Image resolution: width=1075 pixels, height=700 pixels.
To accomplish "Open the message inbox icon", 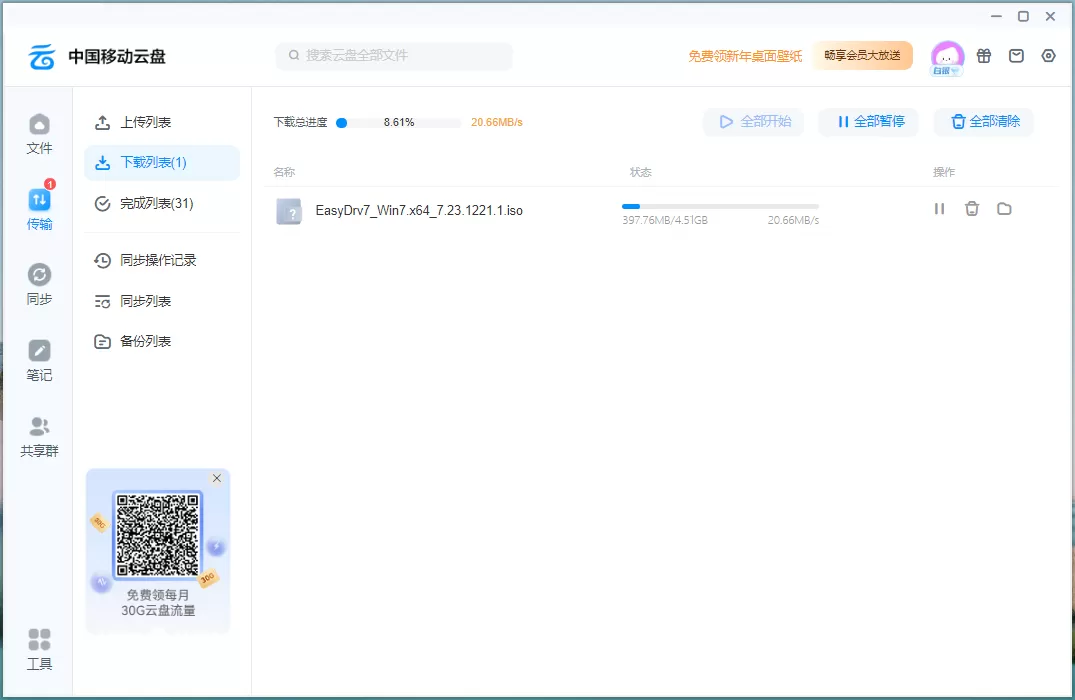I will [x=1016, y=56].
